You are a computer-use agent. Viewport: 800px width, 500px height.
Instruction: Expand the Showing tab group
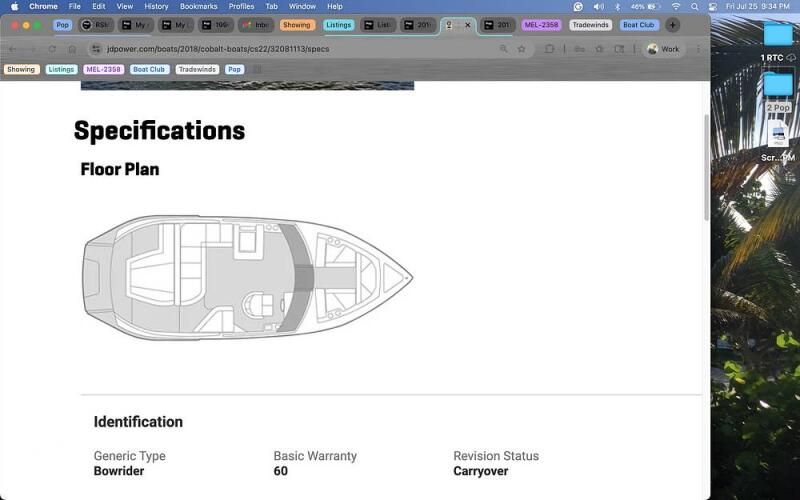click(x=296, y=25)
